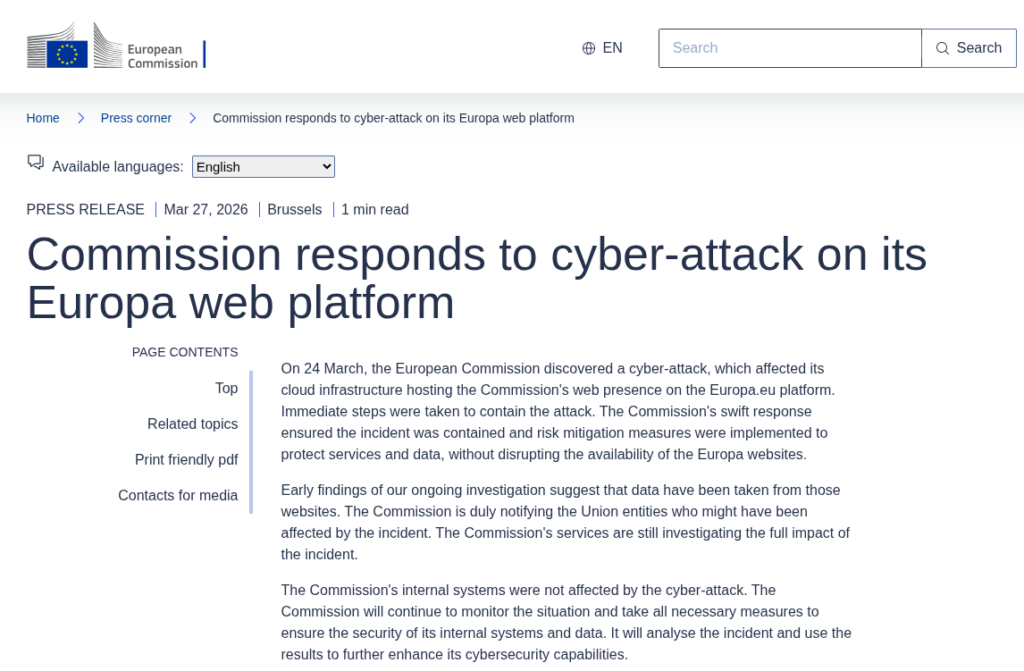Click the PRESS RELEASE label
Image resolution: width=1024 pixels, height=671 pixels.
pyautogui.click(x=85, y=210)
